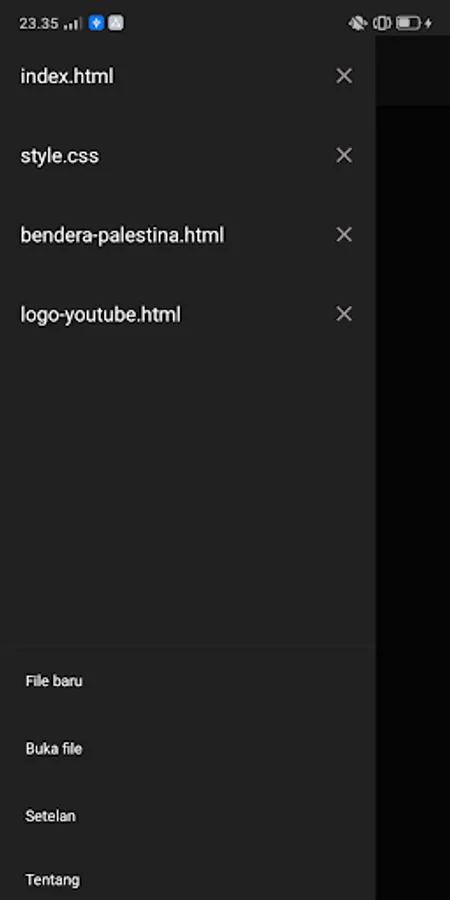Viewport: 450px width, 900px height.
Task: Close the style.css file
Action: click(344, 155)
